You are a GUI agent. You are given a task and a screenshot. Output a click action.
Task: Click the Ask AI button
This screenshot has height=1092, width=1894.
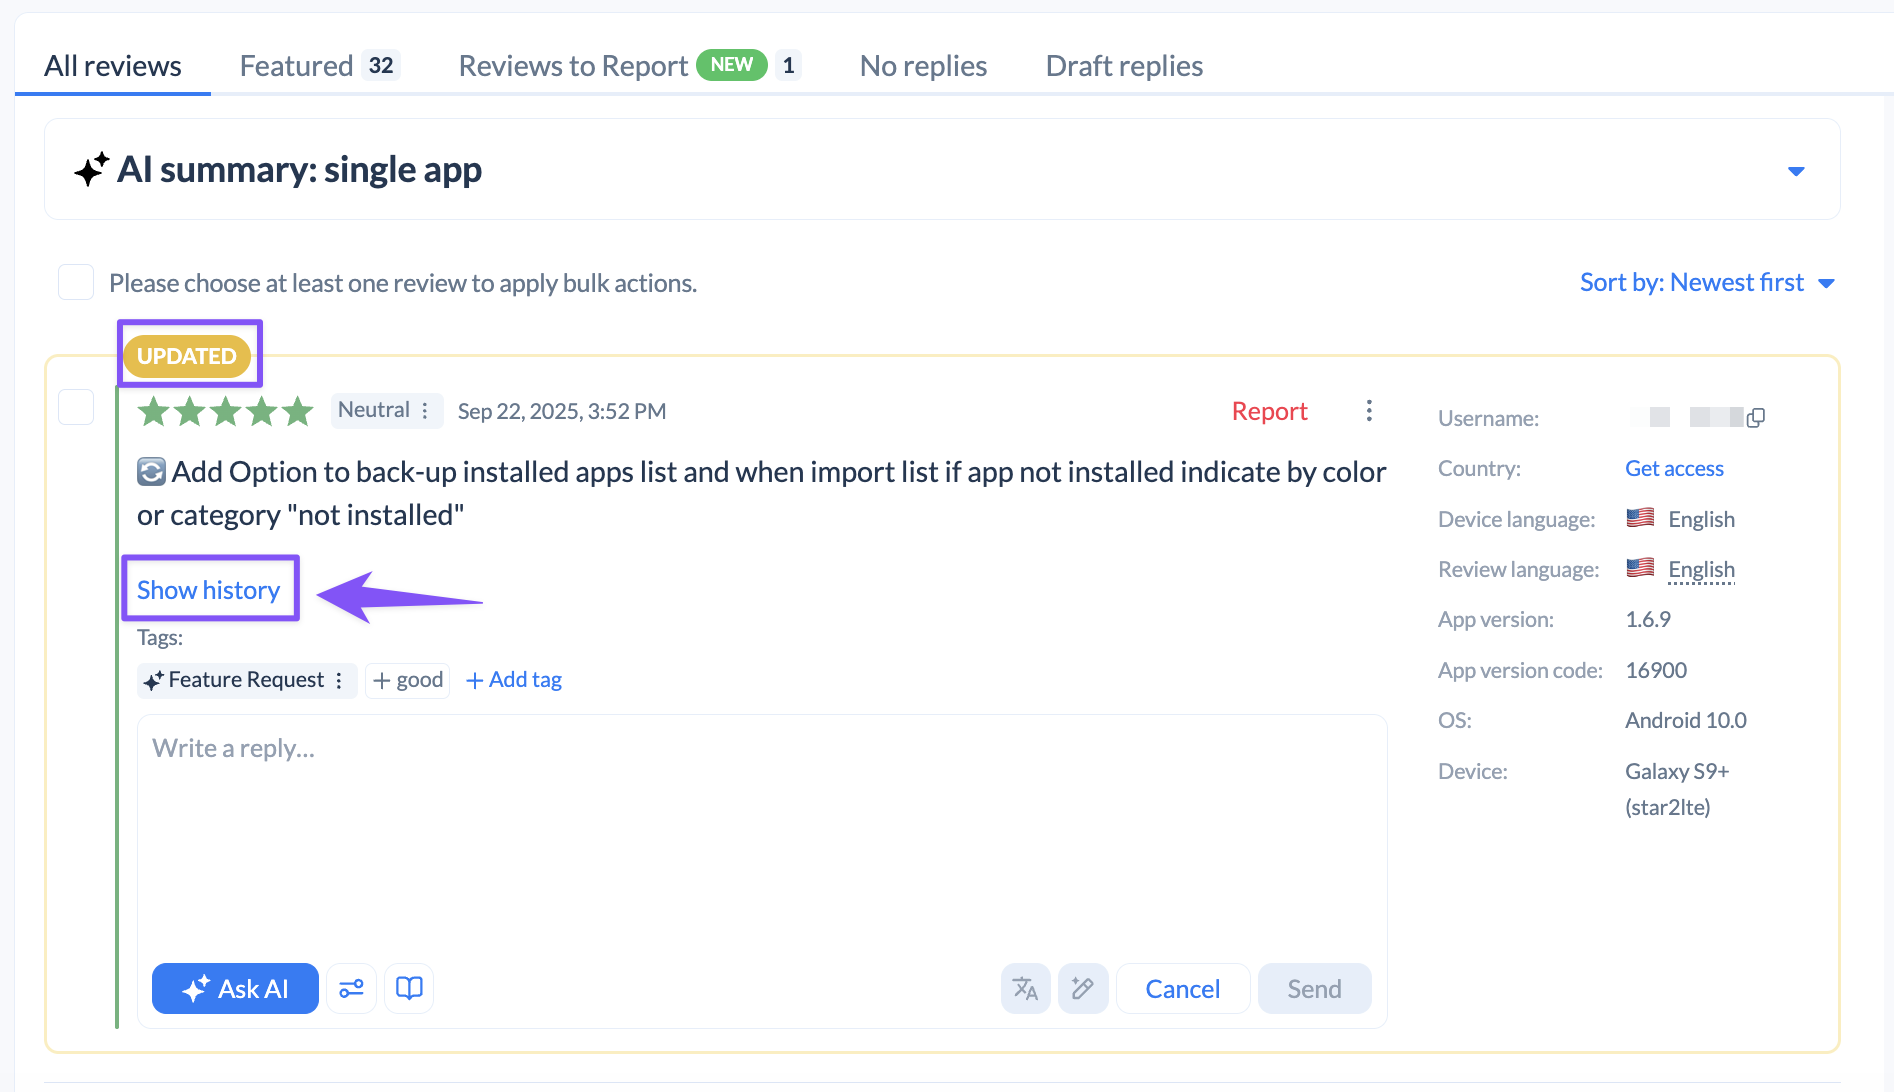coord(235,989)
